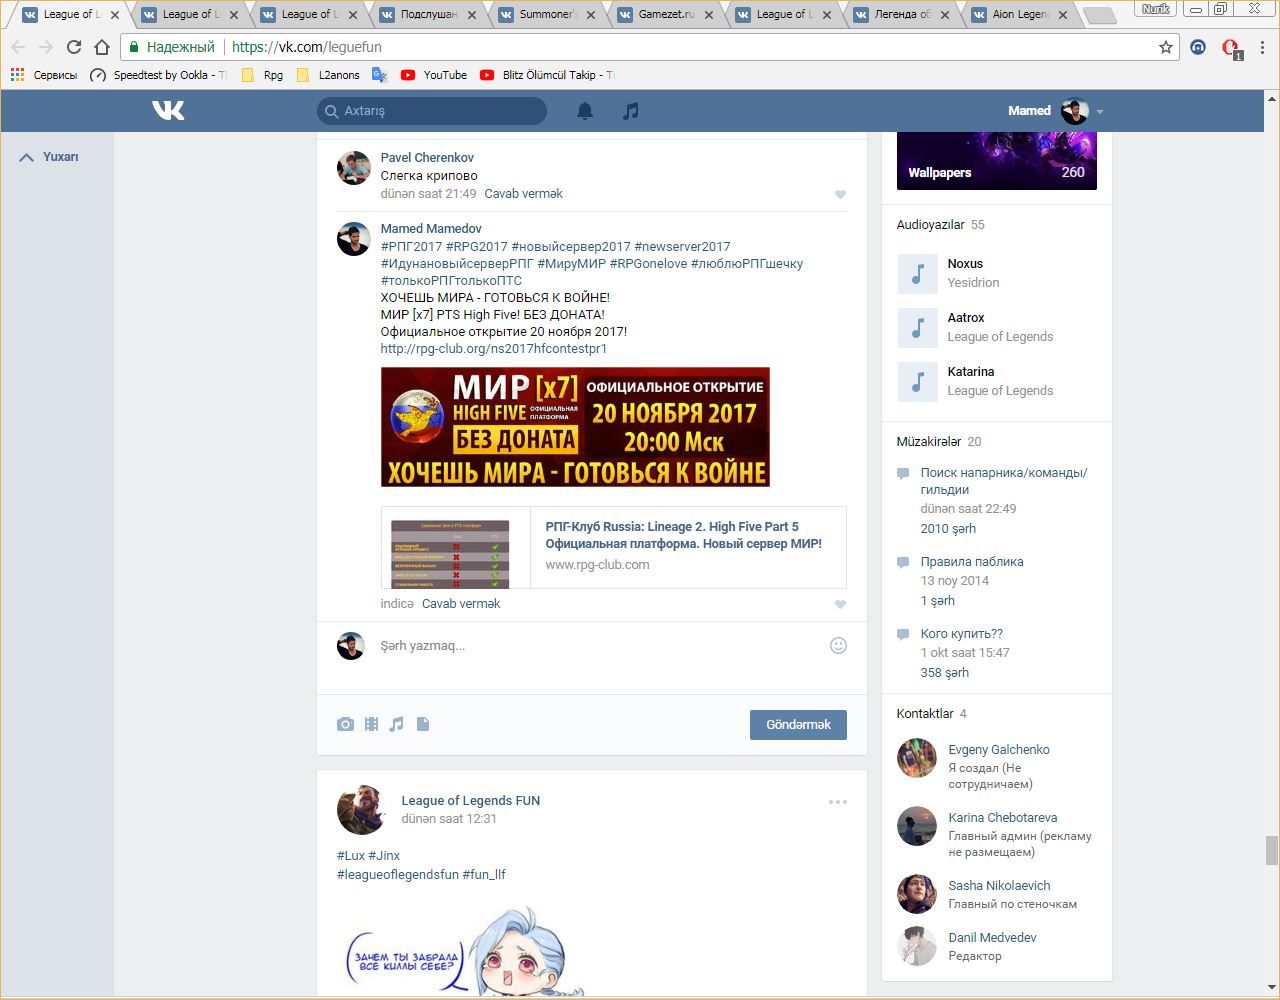1280x1000 pixels.
Task: Click the VK logo in header
Action: [168, 110]
